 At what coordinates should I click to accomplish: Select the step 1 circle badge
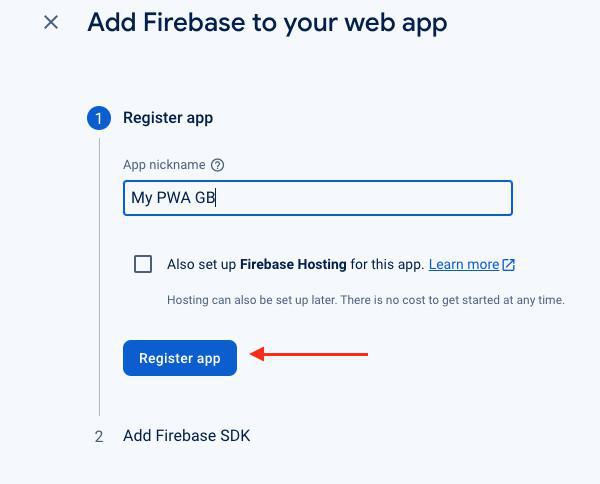[98, 118]
